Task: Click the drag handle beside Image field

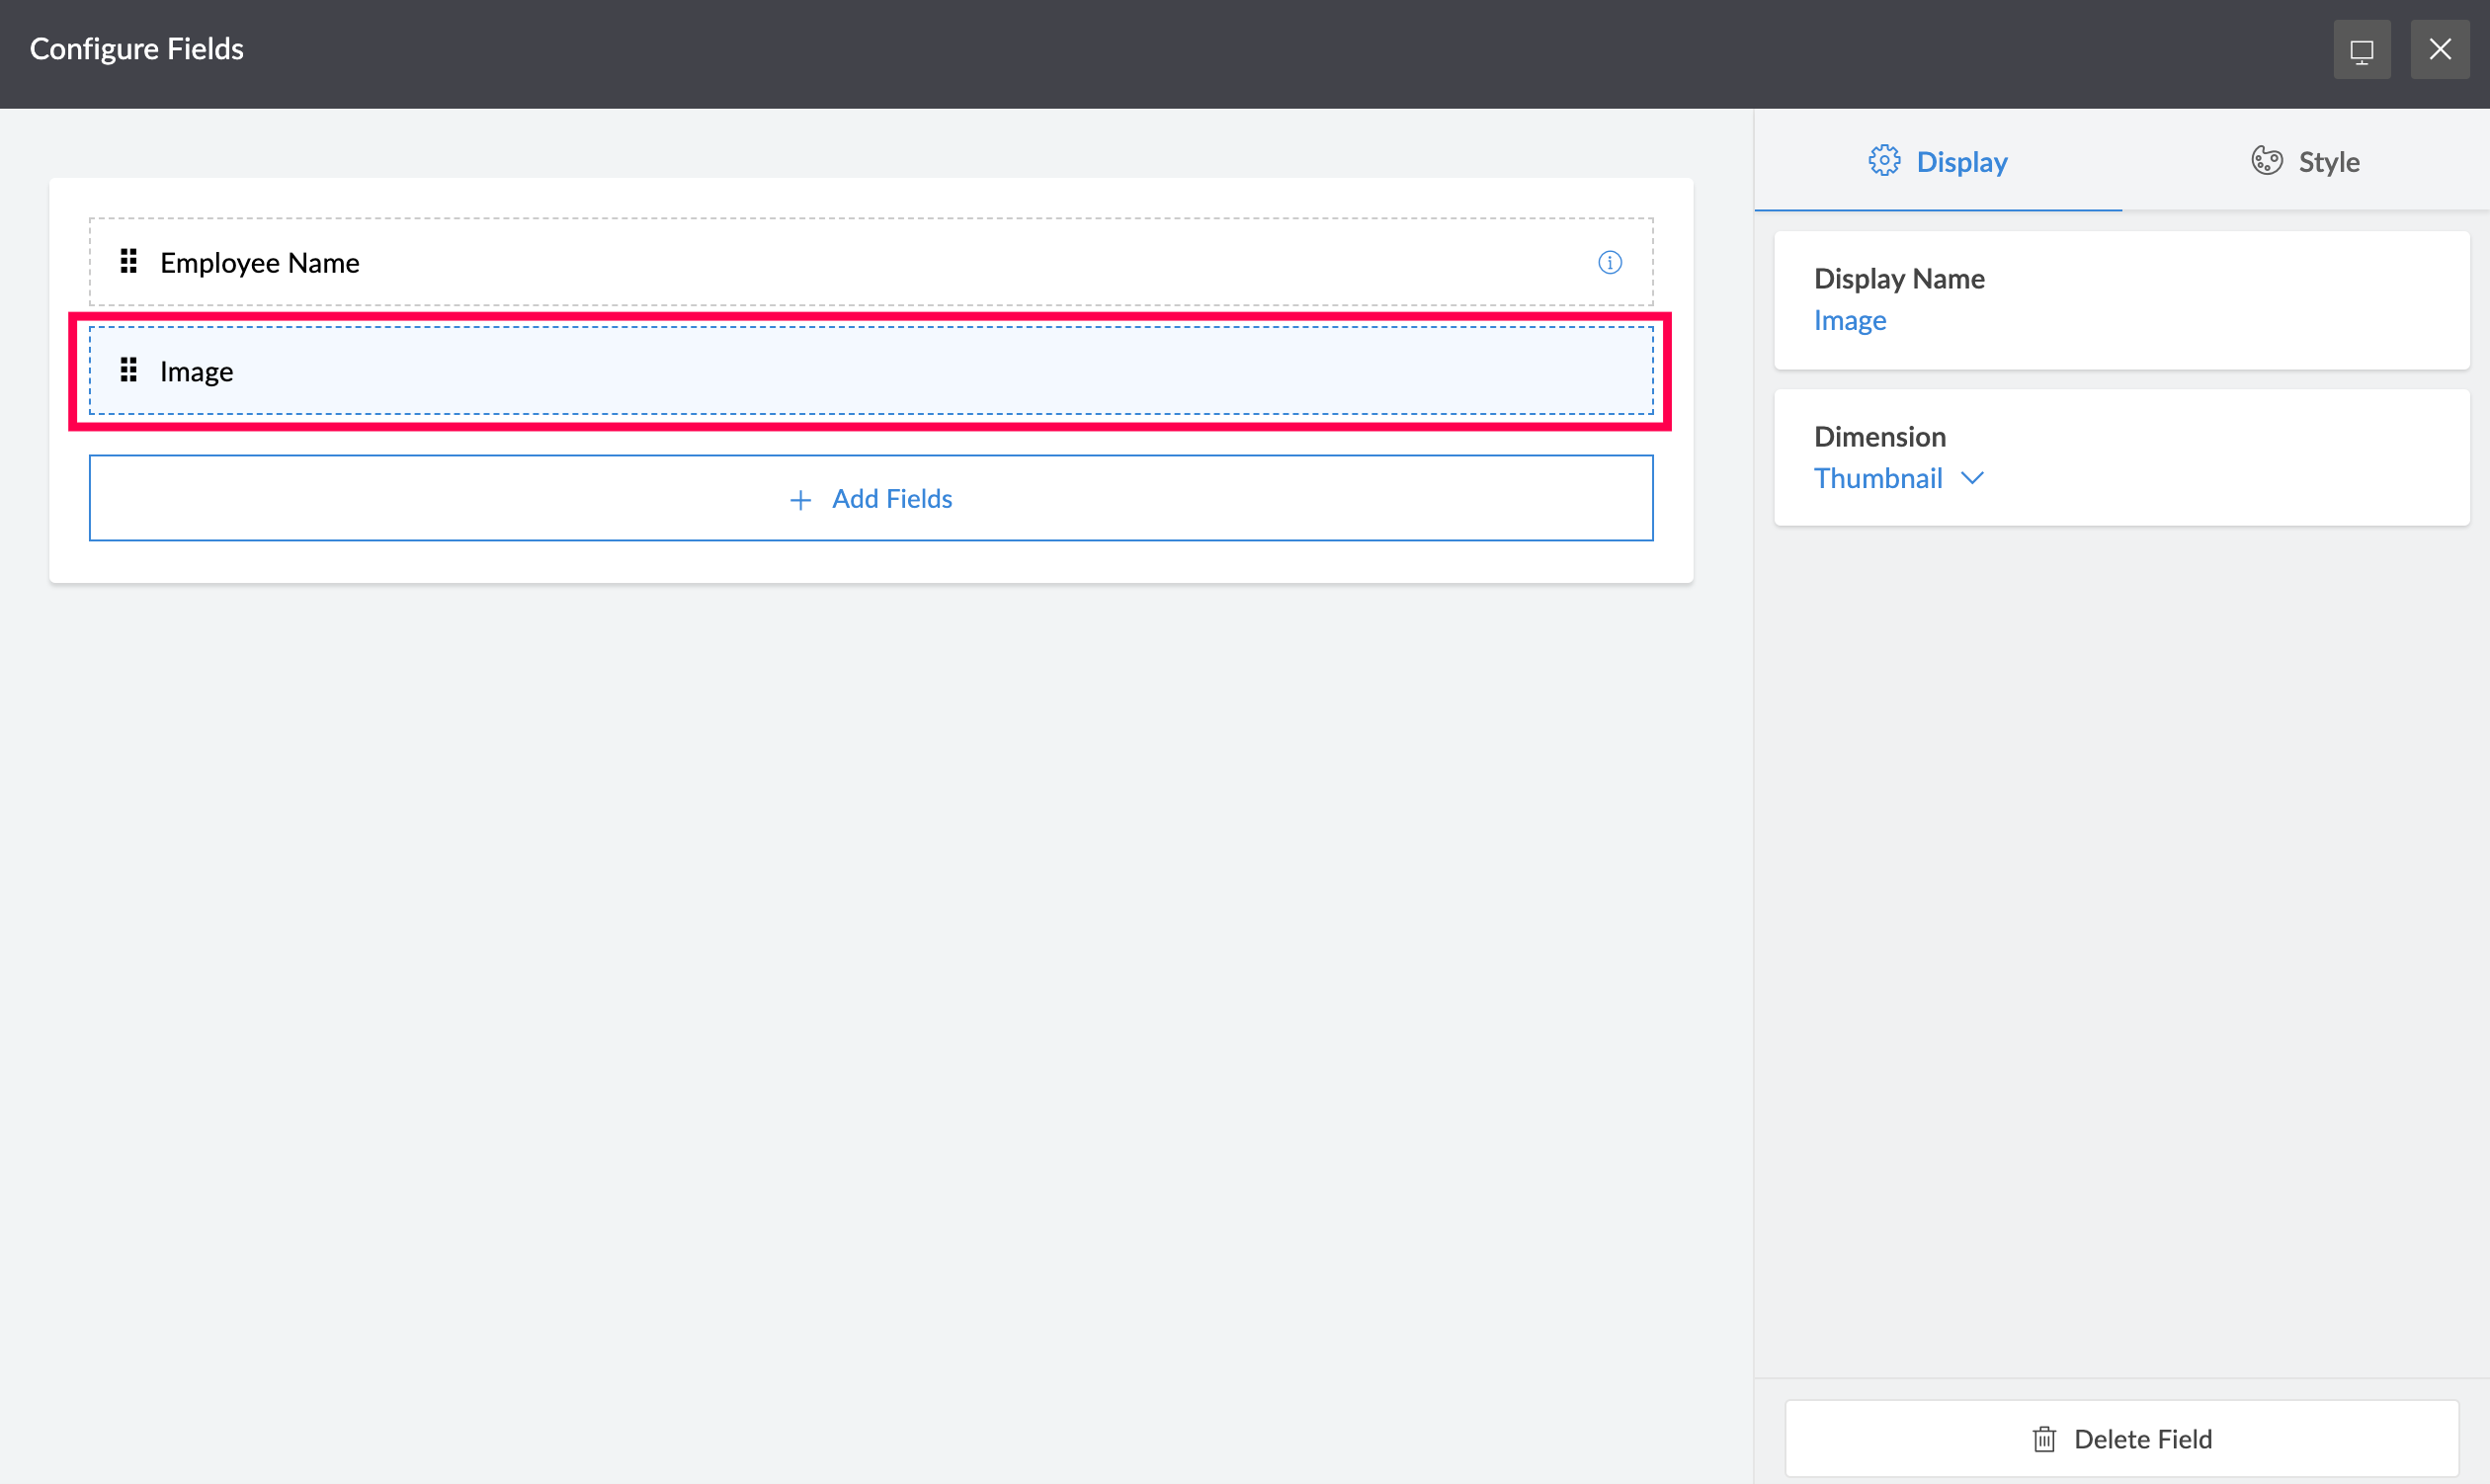Action: [x=128, y=371]
